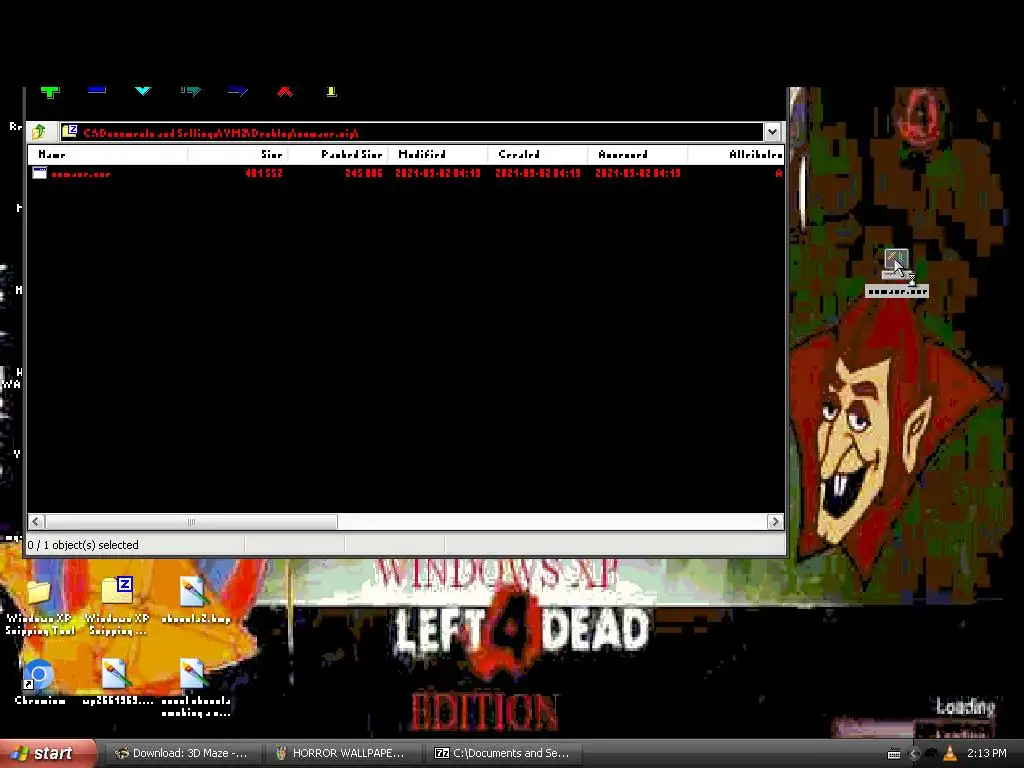This screenshot has height=768, width=1024.
Task: Sort by the Accessed column header
Action: [x=637, y=155]
